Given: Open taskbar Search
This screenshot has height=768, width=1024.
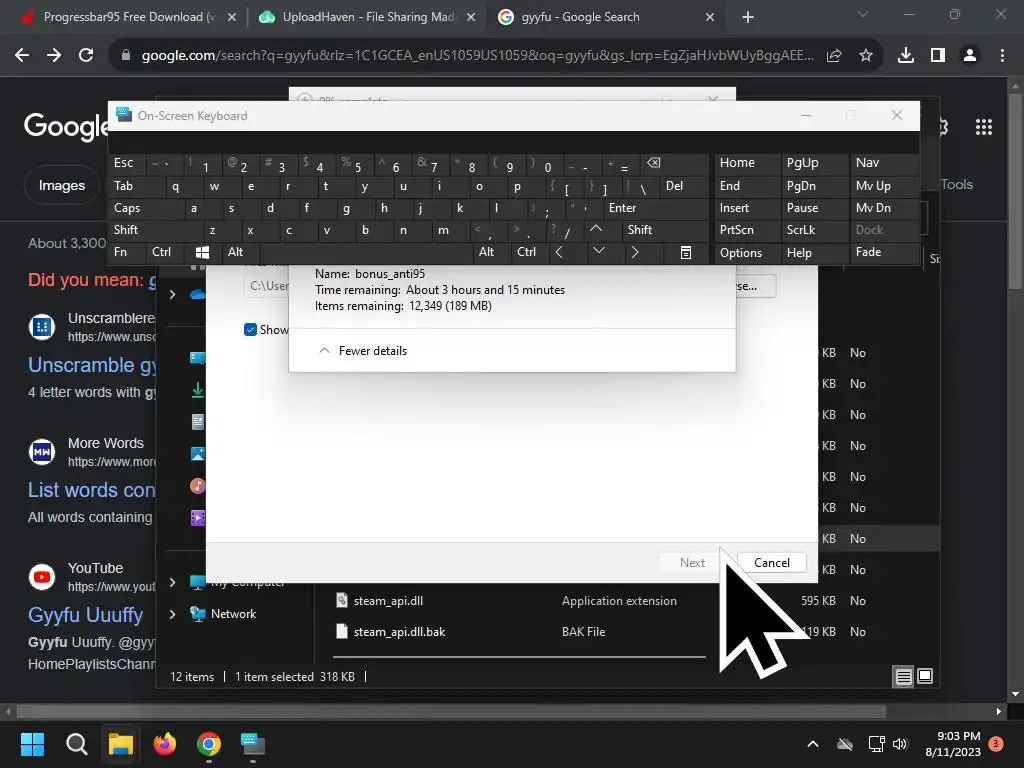Looking at the screenshot, I should [x=76, y=744].
